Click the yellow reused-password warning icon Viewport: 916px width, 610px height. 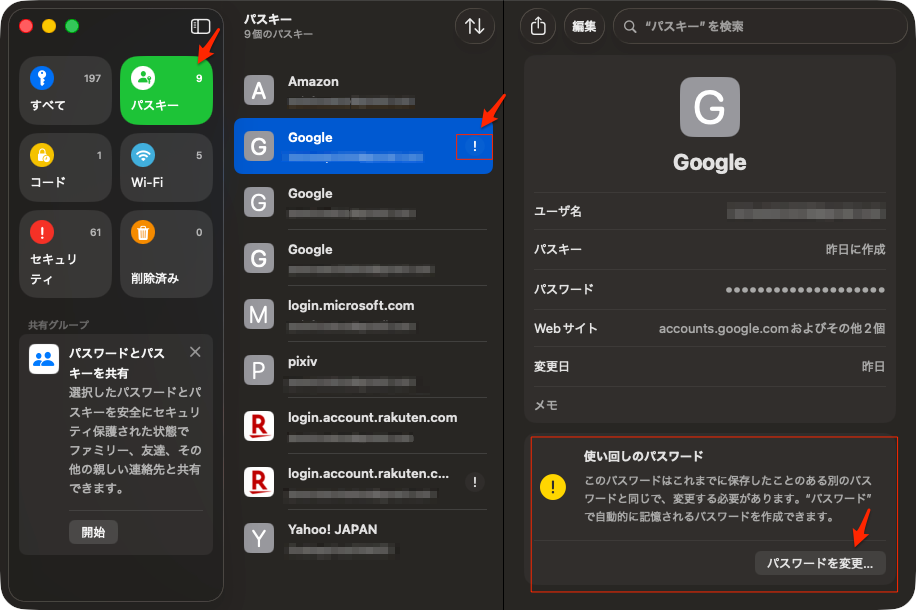click(x=553, y=487)
